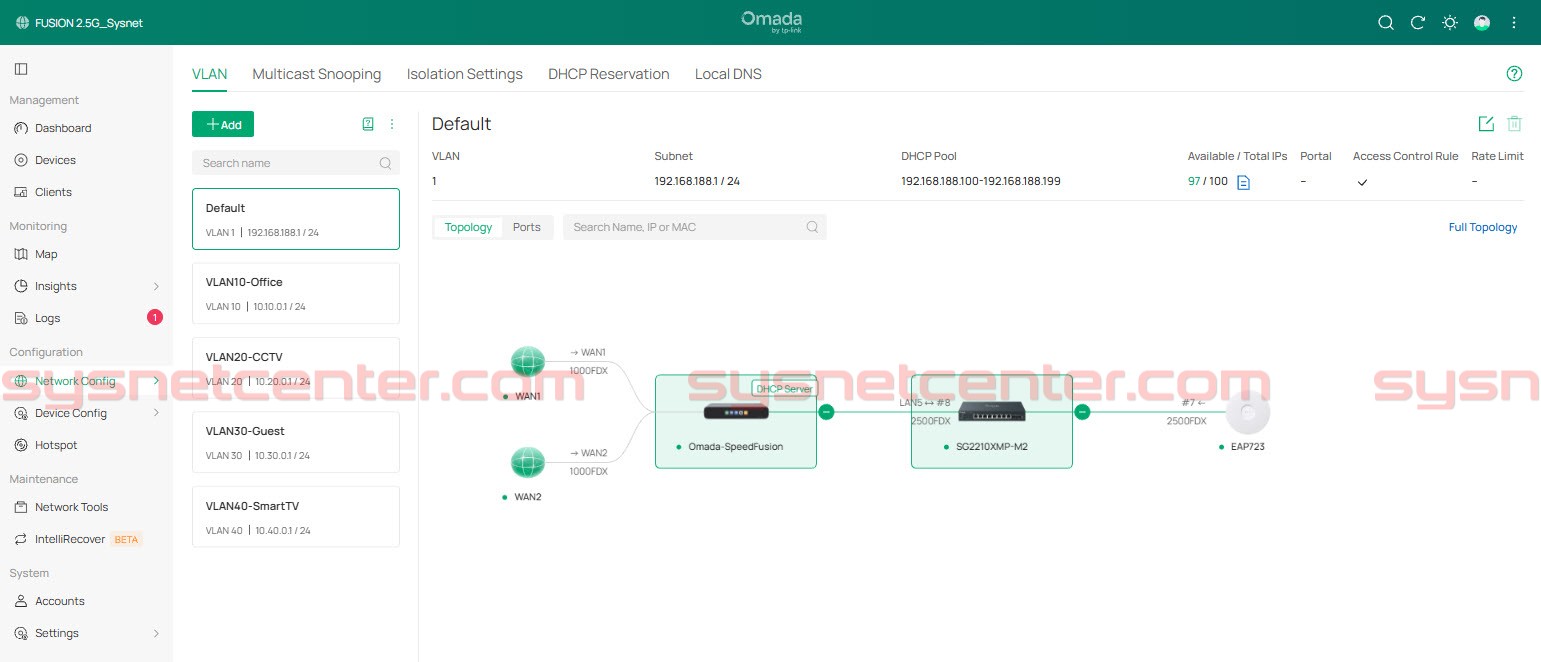Open the IP list document icon
This screenshot has width=1541, height=662.
point(1243,182)
